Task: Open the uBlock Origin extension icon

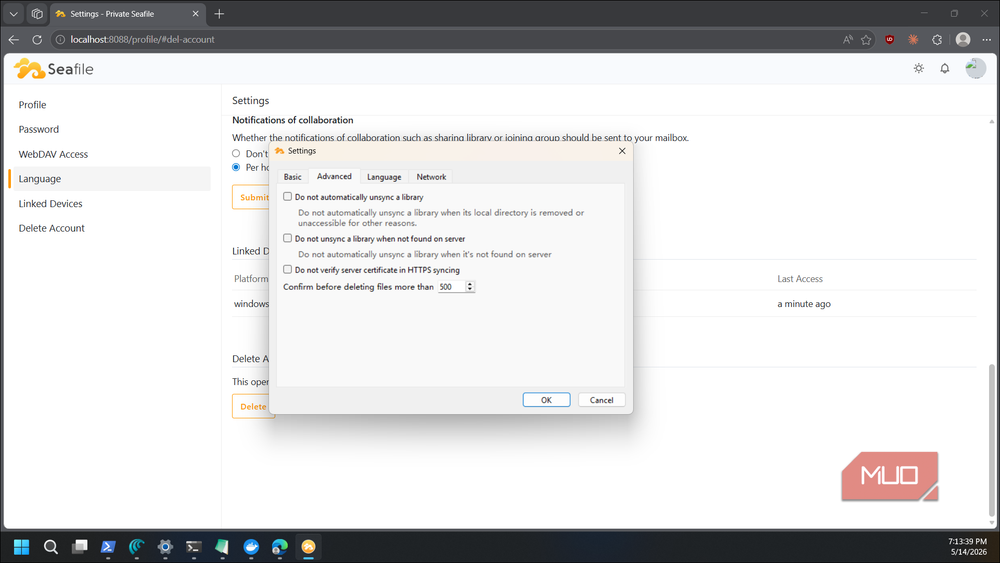Action: [x=890, y=40]
